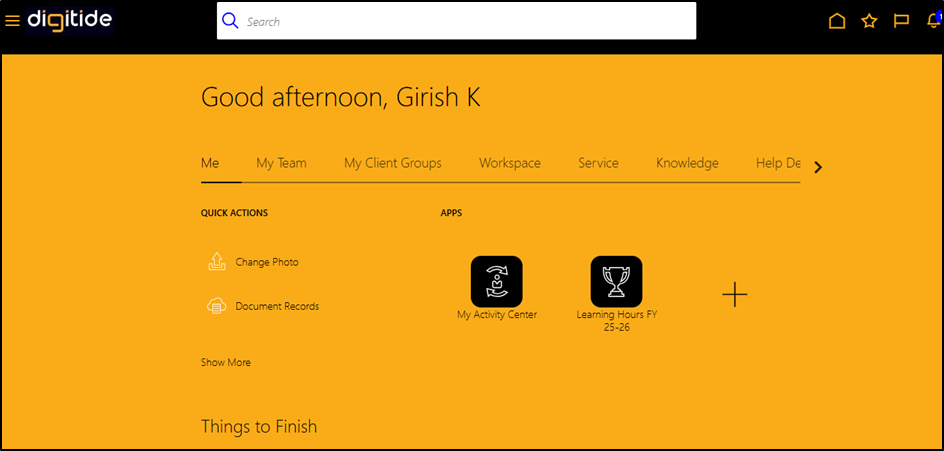Go to Home via house icon
Viewport: 944px width, 451px height.
[837, 21]
